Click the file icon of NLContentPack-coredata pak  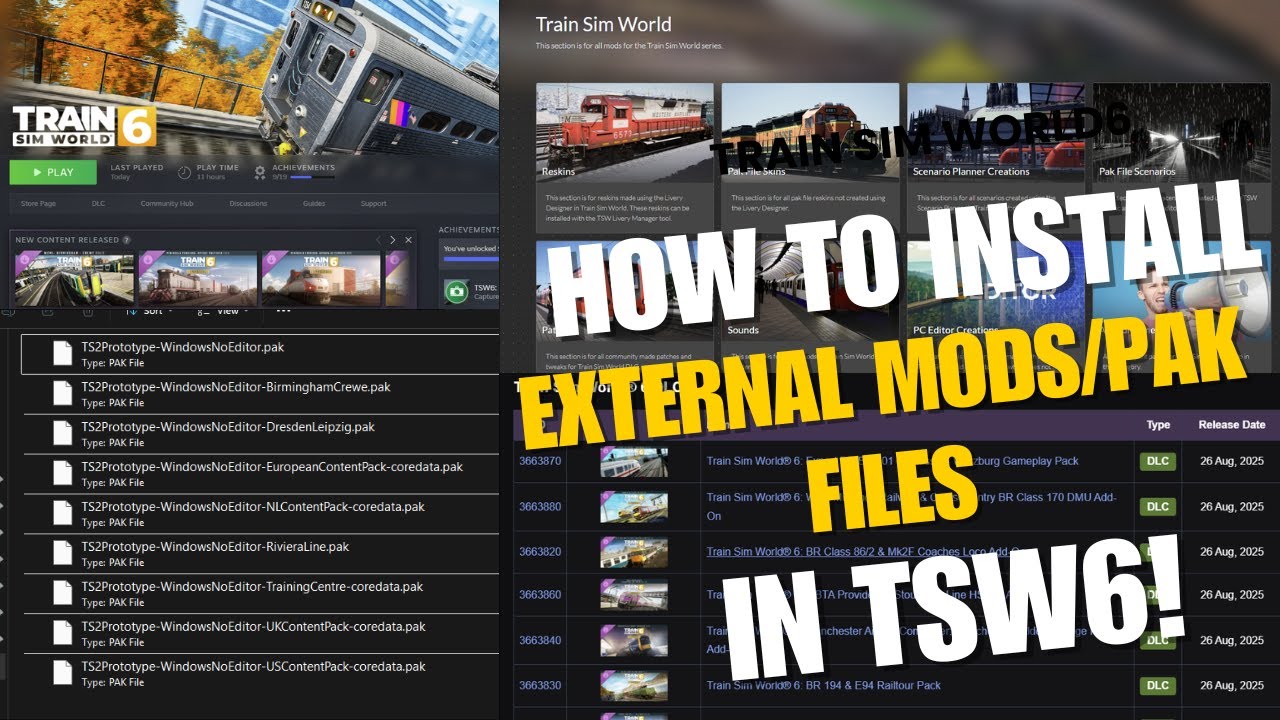(62, 514)
